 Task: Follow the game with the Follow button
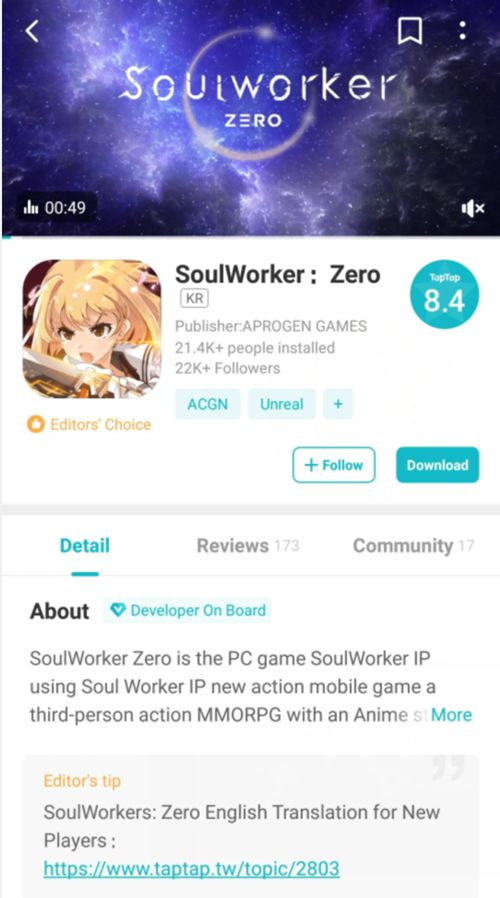coord(334,465)
